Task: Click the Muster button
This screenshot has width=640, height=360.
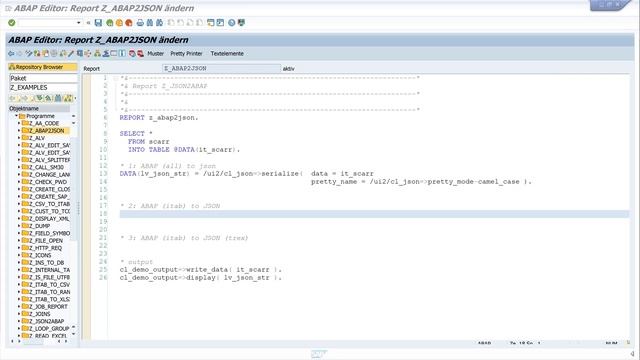Action: 156,53
